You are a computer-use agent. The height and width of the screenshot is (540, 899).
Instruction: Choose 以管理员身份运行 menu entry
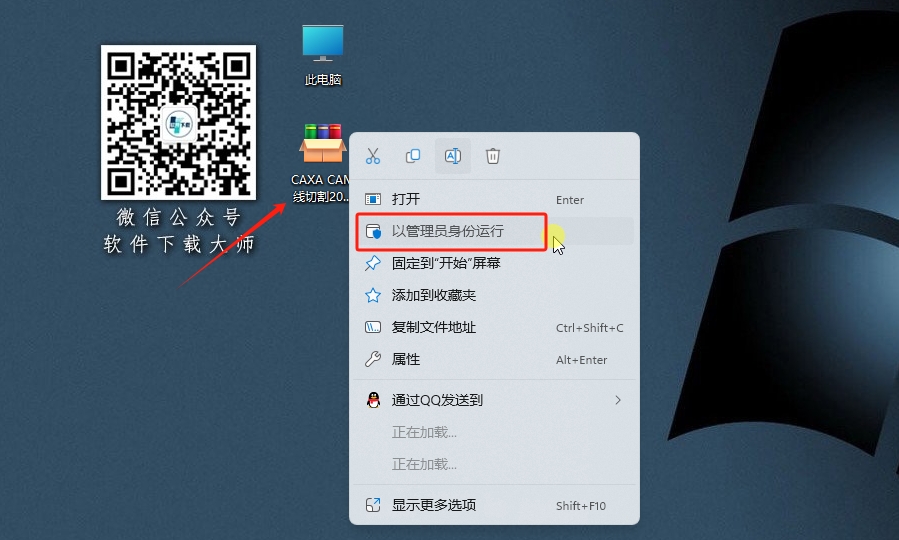pyautogui.click(x=494, y=231)
